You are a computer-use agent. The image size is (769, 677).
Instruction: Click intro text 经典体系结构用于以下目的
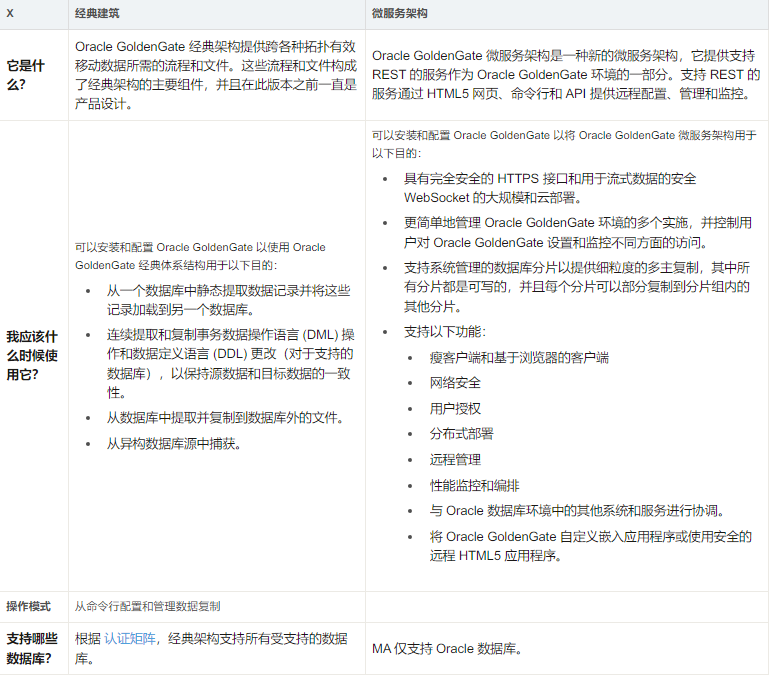[x=200, y=256]
